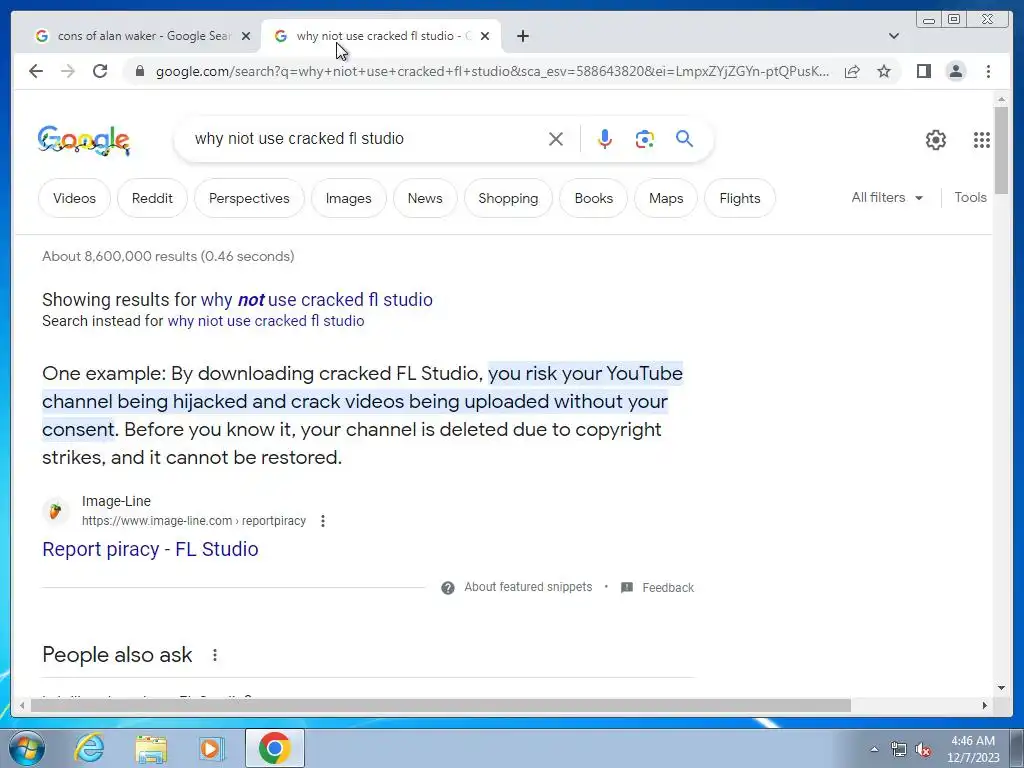
Task: Click the Chrome address bar URL
Action: pyautogui.click(x=493, y=71)
